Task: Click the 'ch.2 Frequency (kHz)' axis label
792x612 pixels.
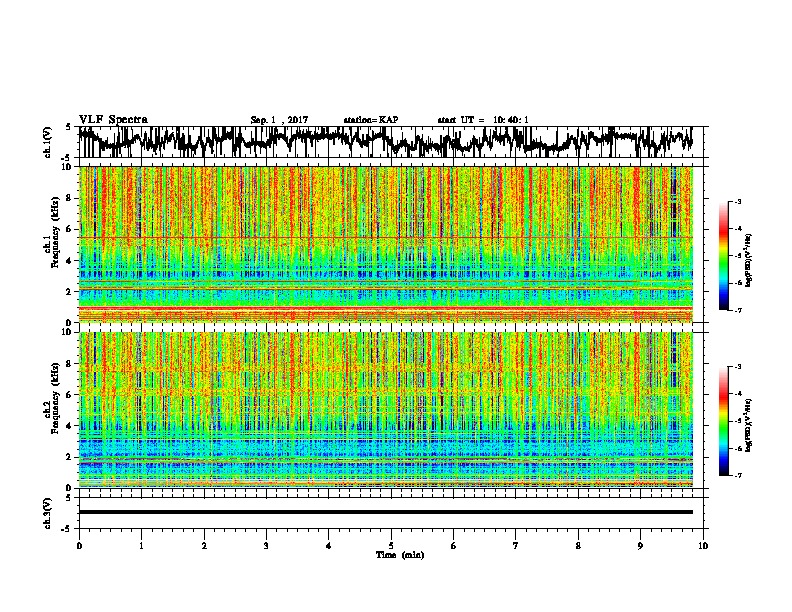Action: coord(51,398)
